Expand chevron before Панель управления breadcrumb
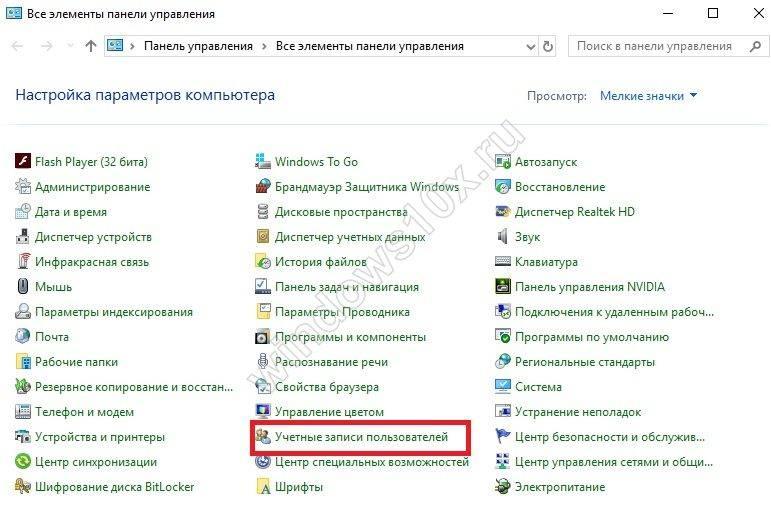The height and width of the screenshot is (511, 771). tap(132, 46)
